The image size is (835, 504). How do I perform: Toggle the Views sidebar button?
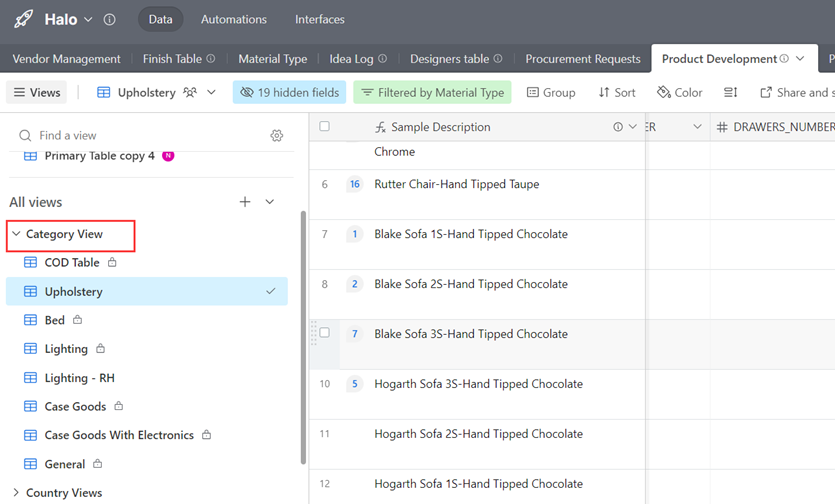point(37,92)
